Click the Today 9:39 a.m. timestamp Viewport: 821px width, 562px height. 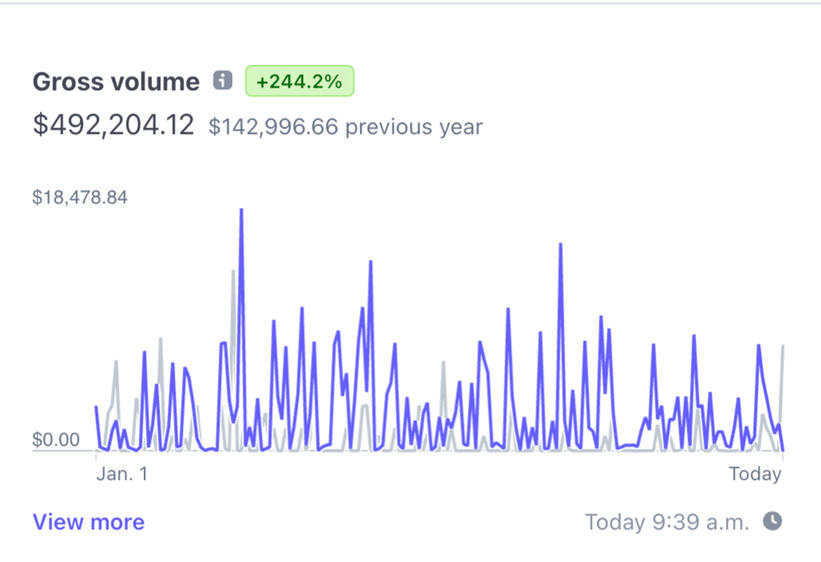coord(666,522)
